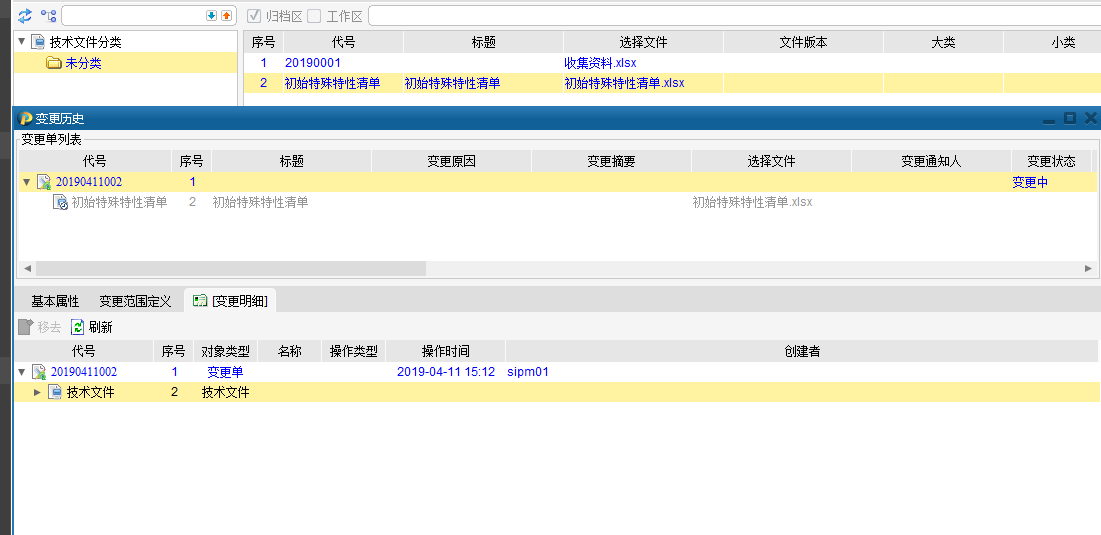
Task: Click the 技术文件分类 root label
Action: click(85, 42)
